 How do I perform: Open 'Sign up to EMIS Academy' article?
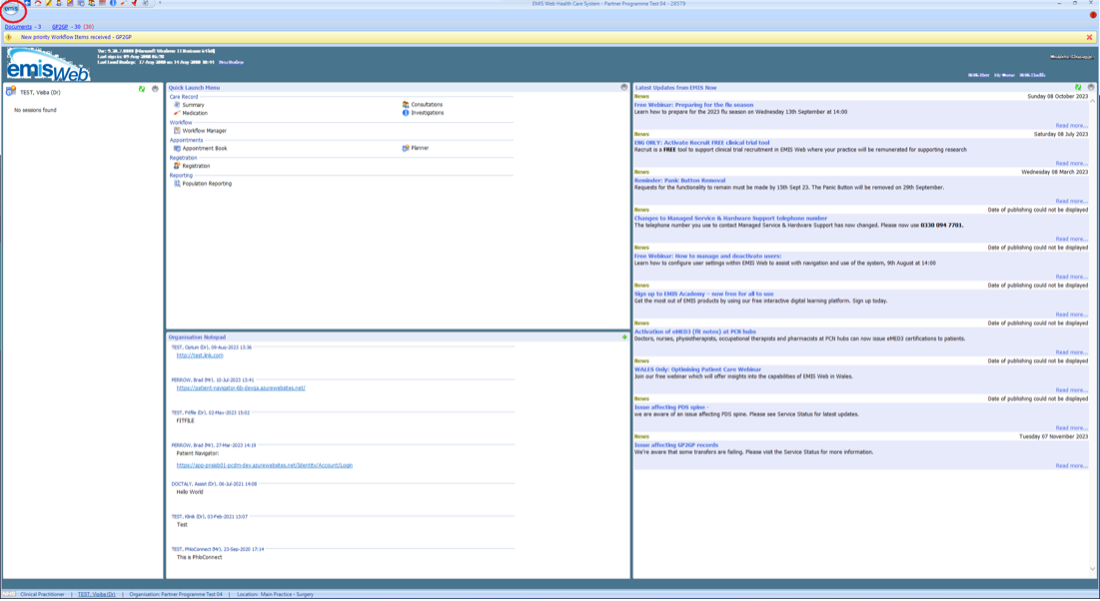click(704, 294)
